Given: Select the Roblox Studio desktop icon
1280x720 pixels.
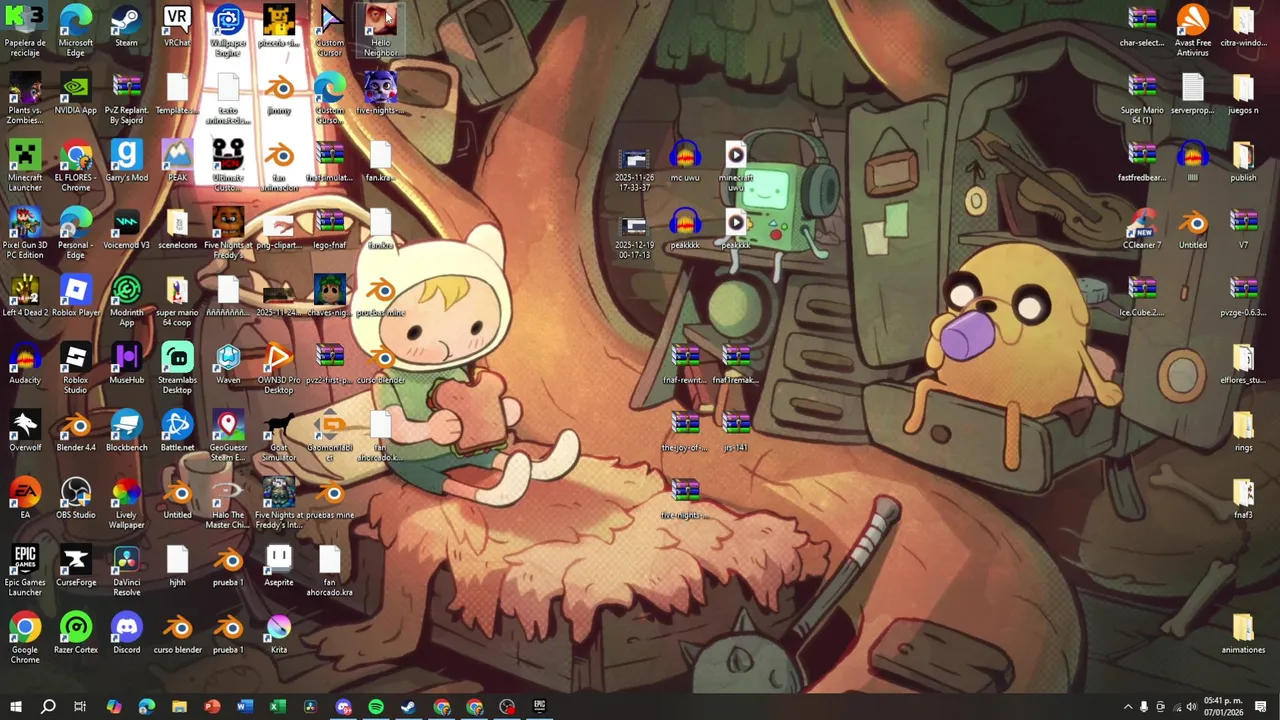Looking at the screenshot, I should [x=76, y=368].
